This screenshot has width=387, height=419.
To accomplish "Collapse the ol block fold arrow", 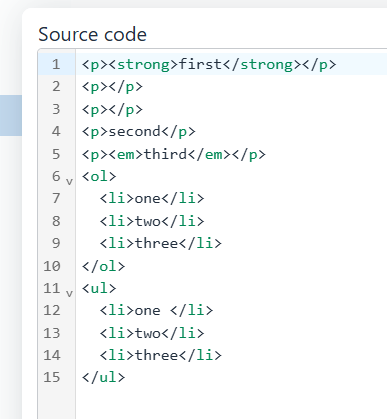I will [69, 182].
